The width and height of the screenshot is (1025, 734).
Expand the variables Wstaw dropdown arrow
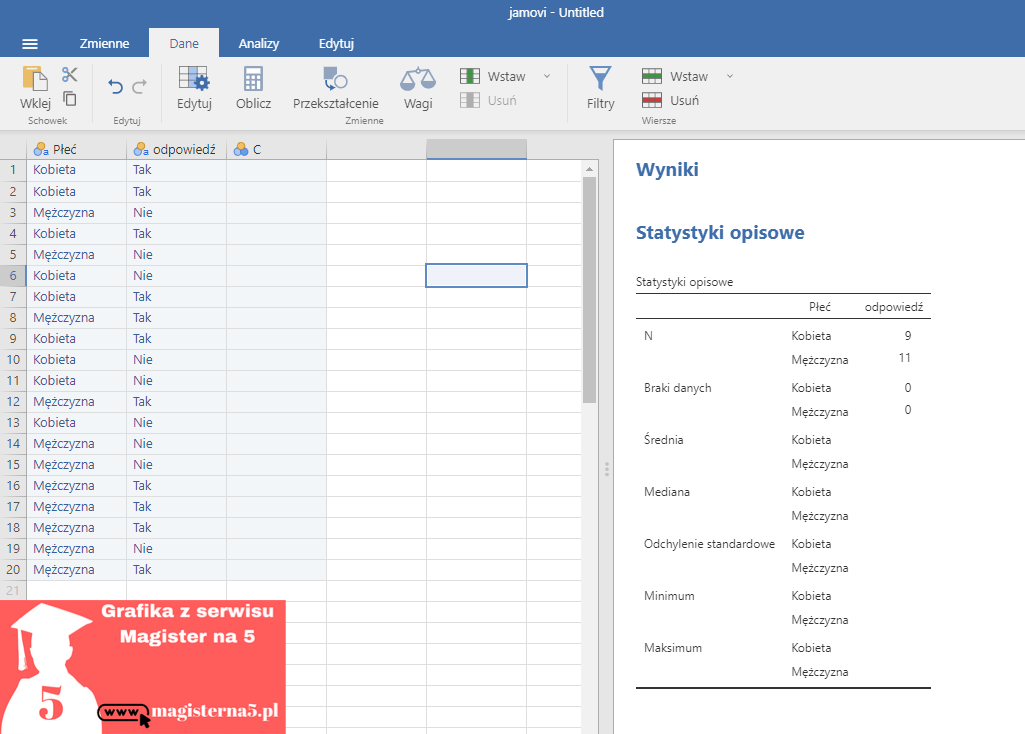pos(546,76)
